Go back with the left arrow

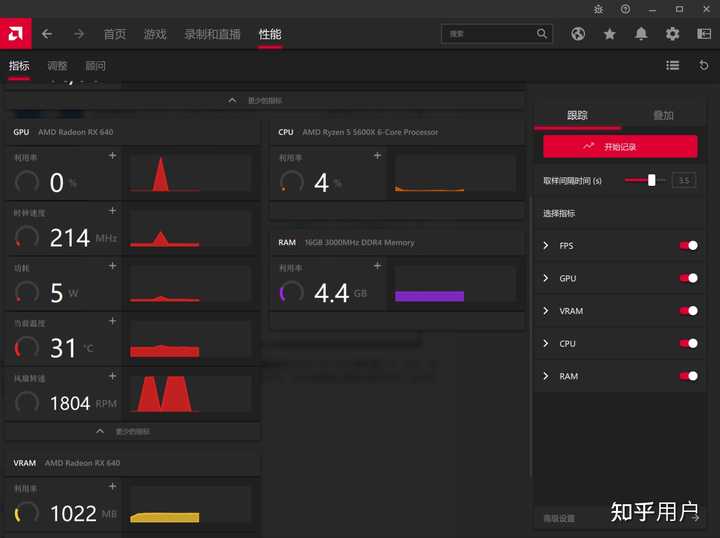(47, 34)
